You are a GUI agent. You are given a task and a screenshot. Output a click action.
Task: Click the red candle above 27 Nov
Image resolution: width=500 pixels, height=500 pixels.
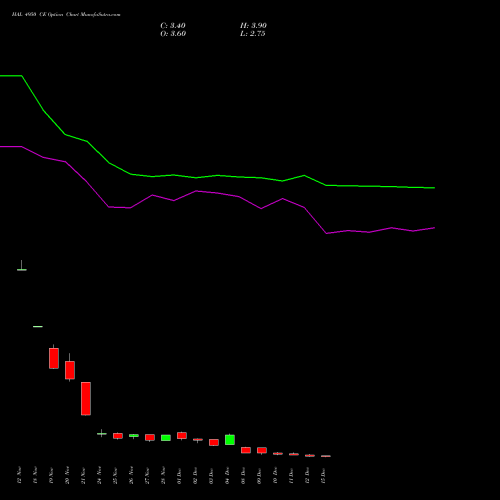(x=150, y=437)
